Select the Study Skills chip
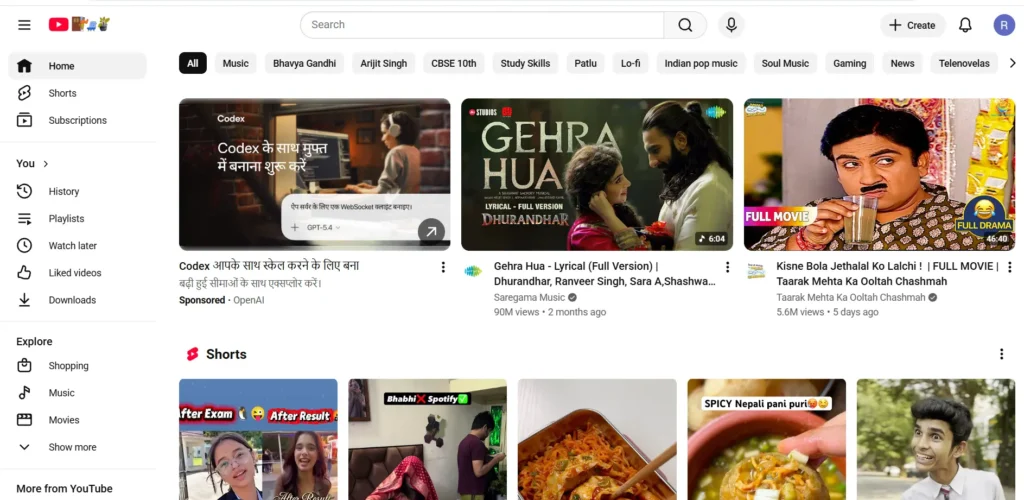Viewport: 1024px width, 500px height. click(526, 63)
